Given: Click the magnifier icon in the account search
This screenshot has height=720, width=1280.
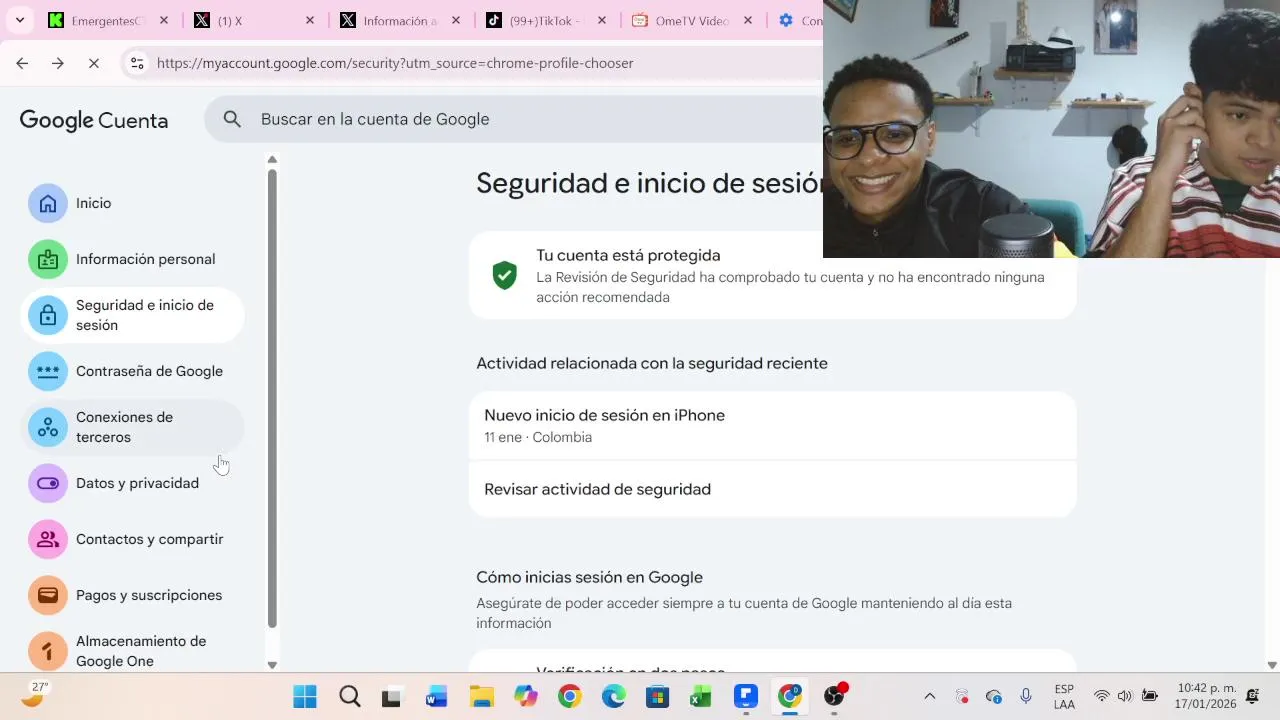Looking at the screenshot, I should click(x=232, y=119).
